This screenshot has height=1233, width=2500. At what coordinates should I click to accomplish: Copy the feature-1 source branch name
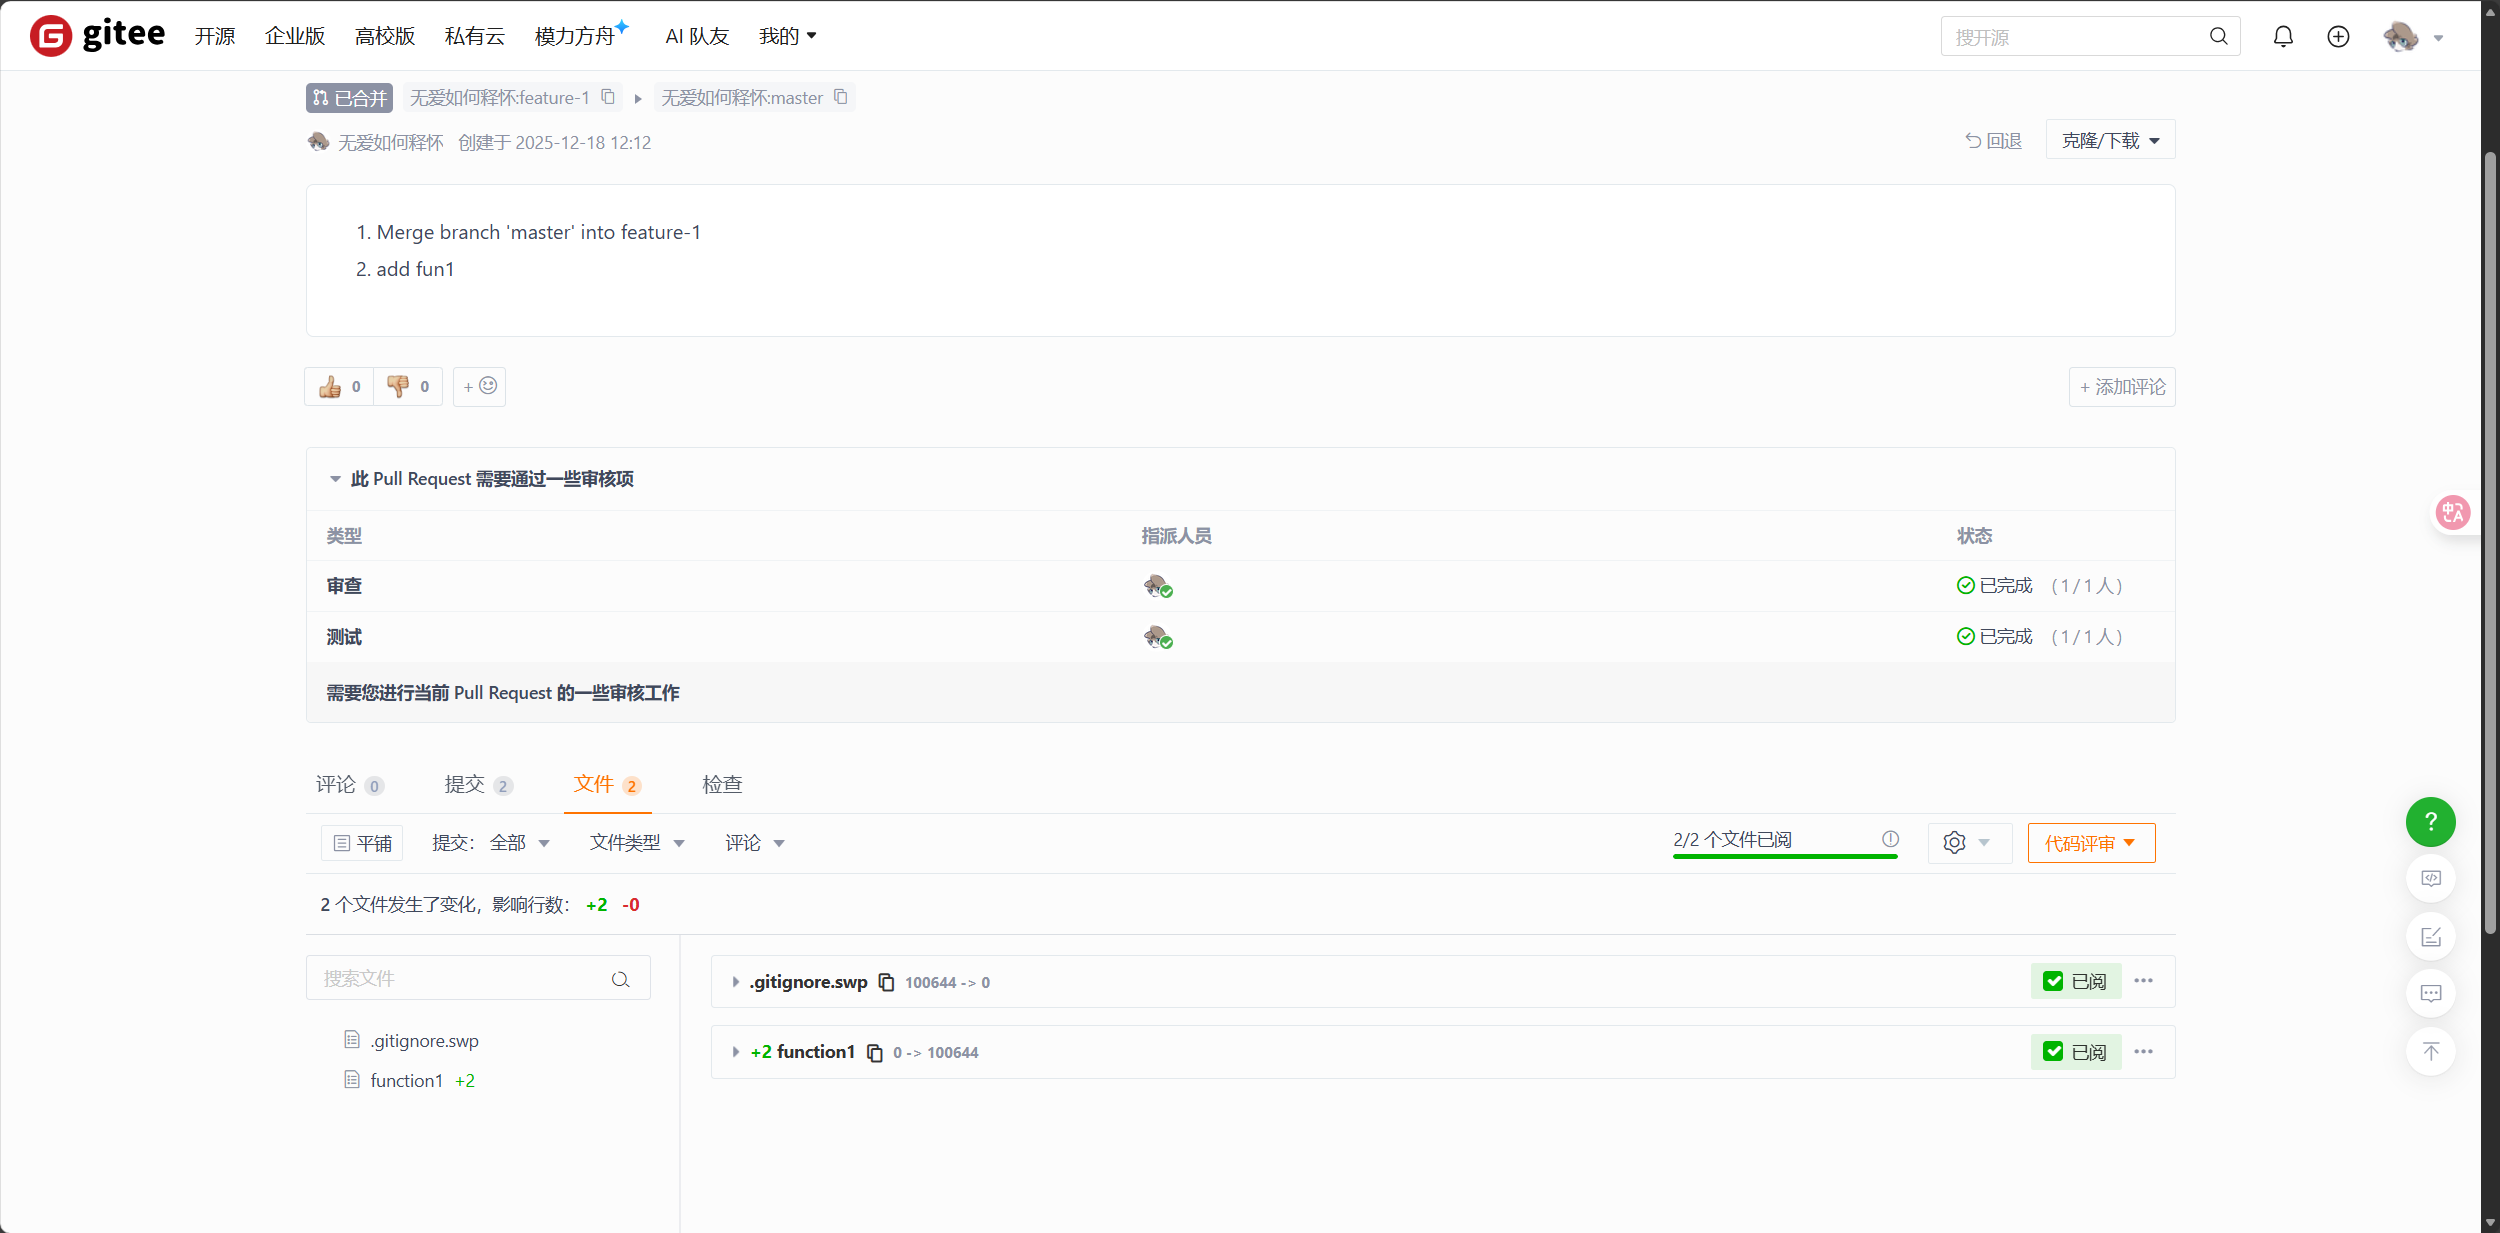(608, 97)
